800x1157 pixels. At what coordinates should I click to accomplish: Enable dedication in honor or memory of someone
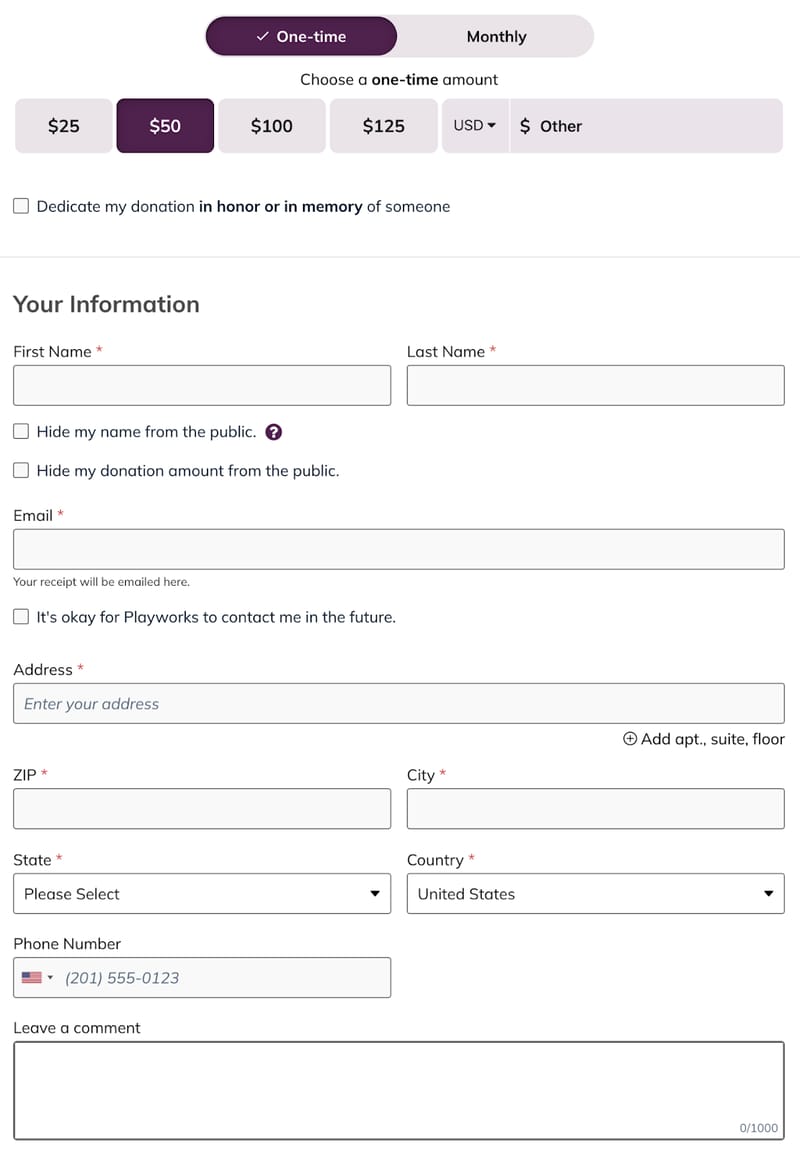20,206
